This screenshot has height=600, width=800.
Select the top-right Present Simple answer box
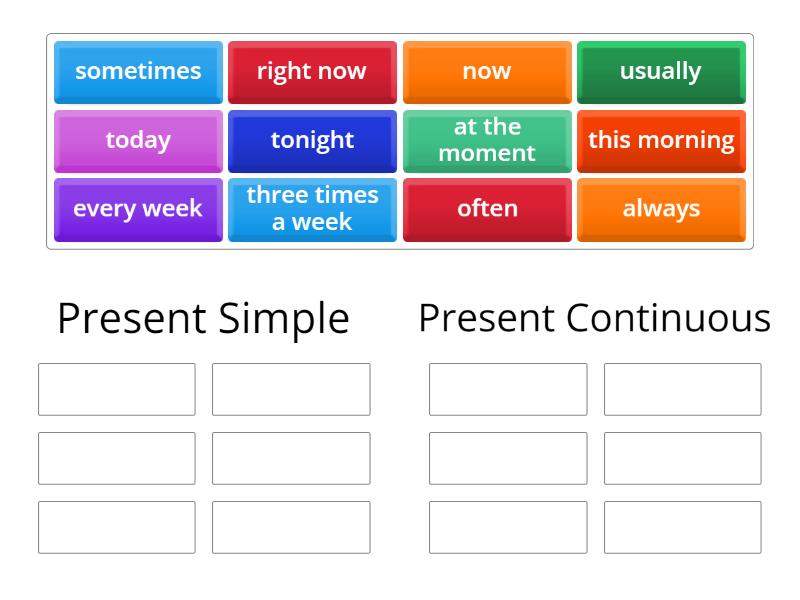tap(290, 389)
